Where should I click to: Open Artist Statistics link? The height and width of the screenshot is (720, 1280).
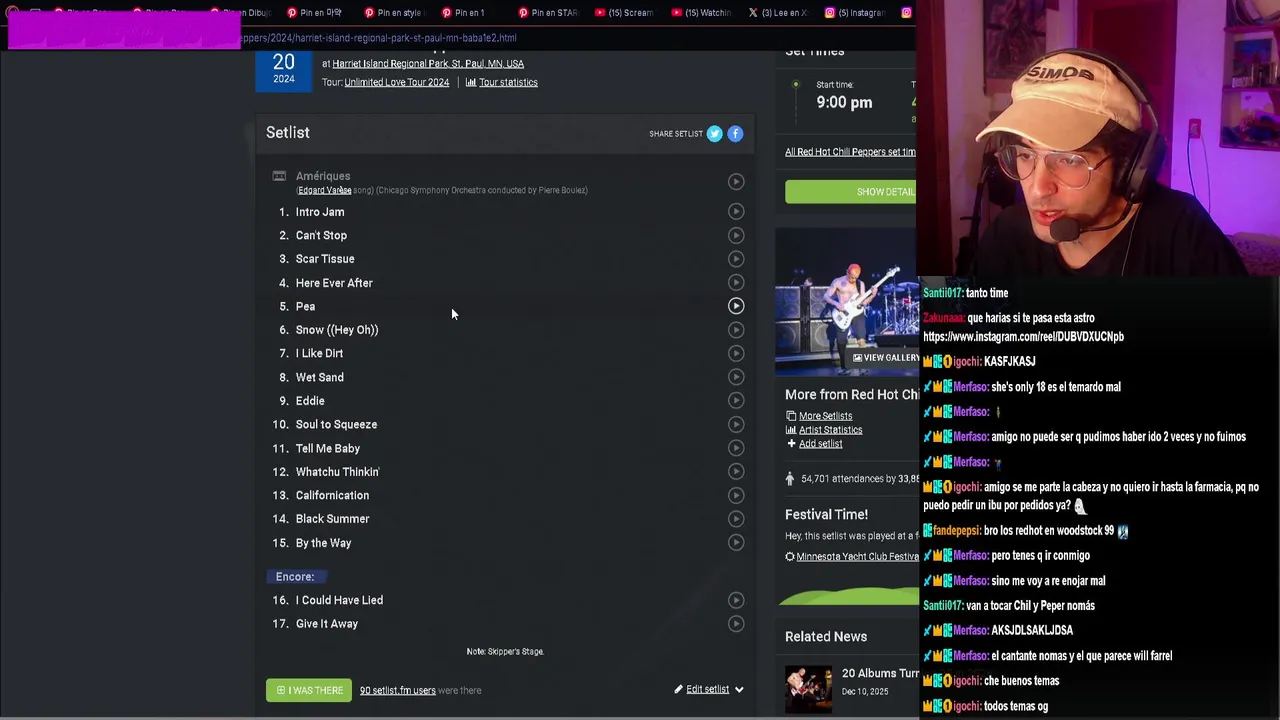pos(830,430)
